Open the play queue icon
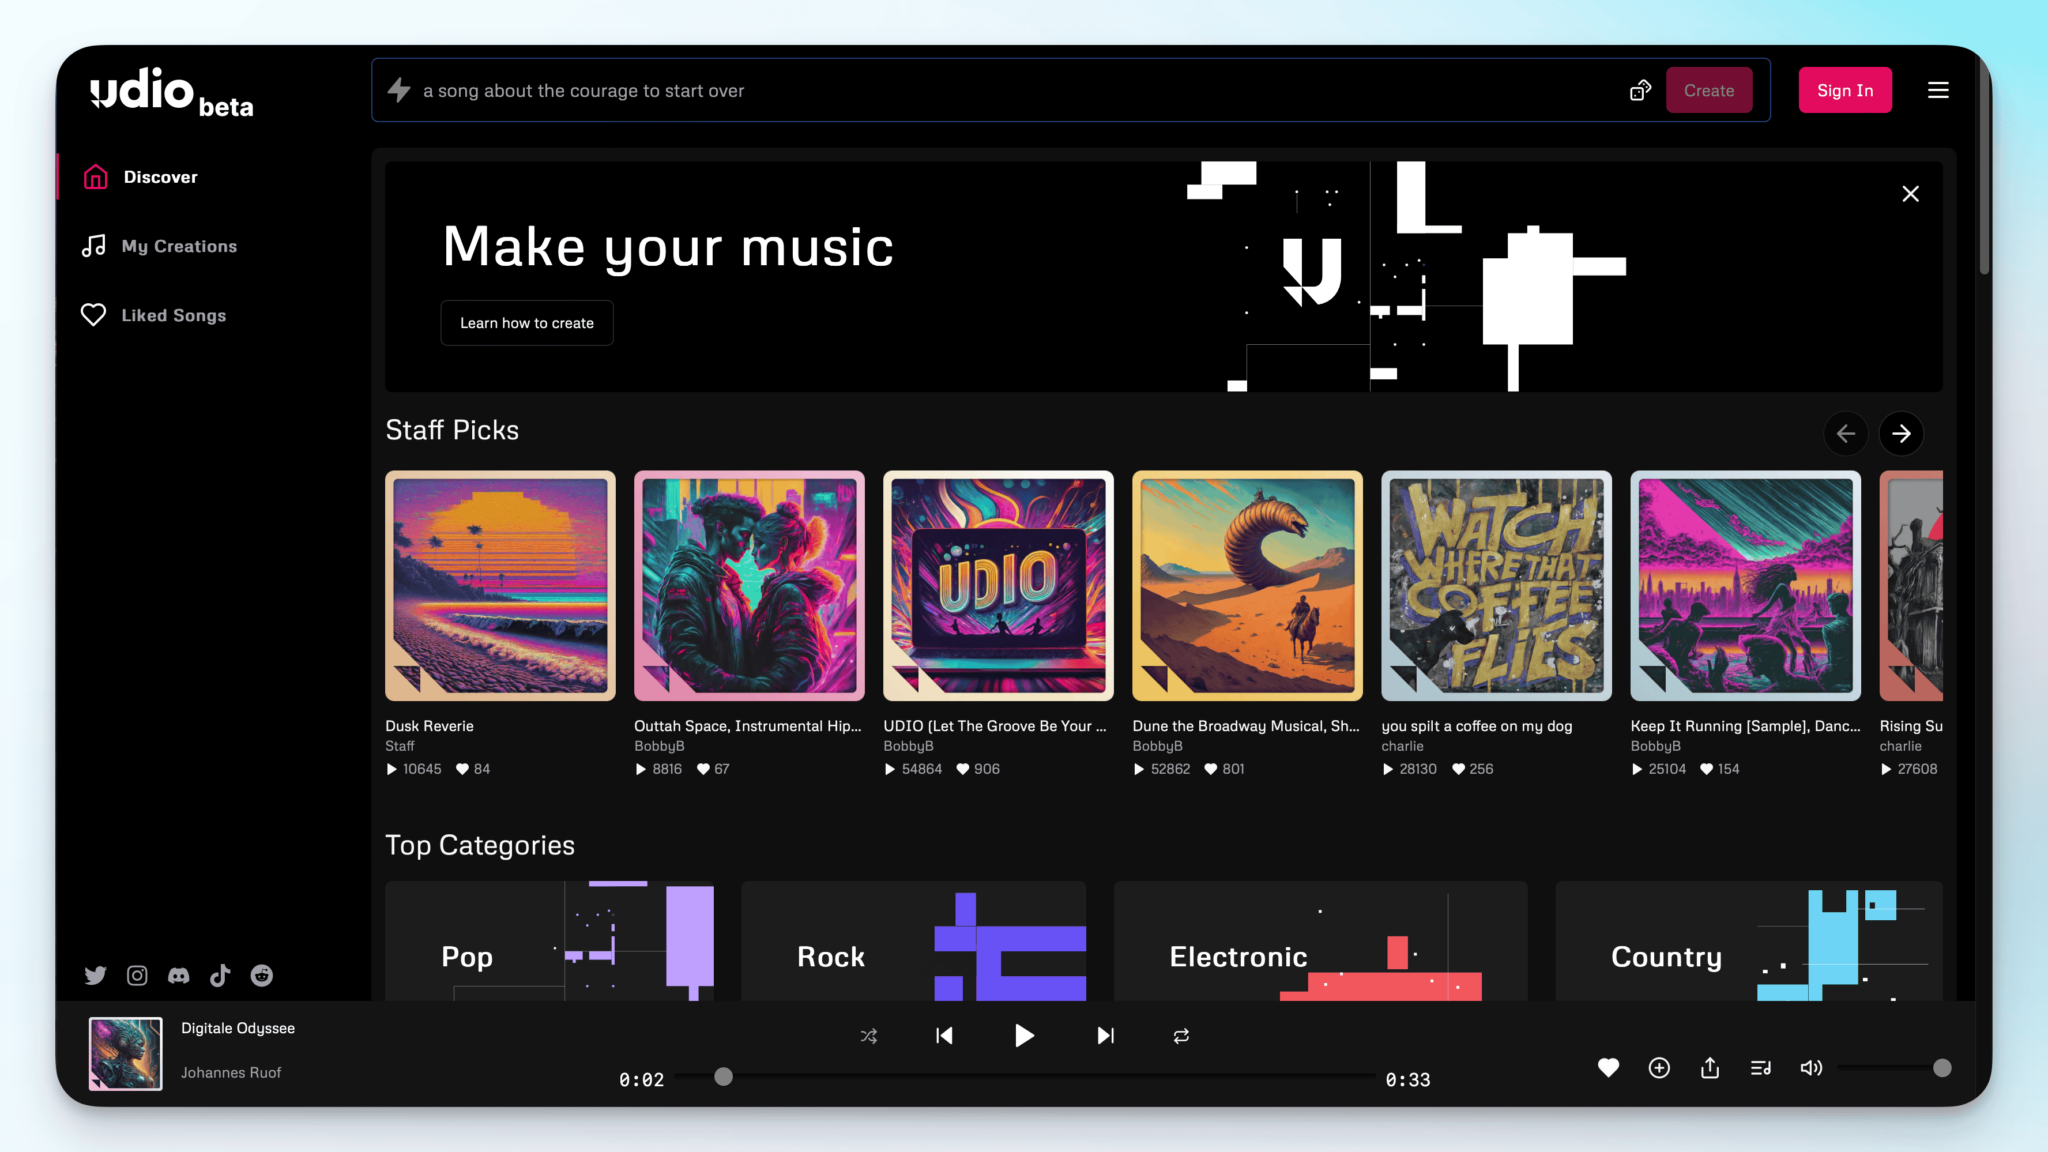Screen dimensions: 2048x1152 1760,1067
